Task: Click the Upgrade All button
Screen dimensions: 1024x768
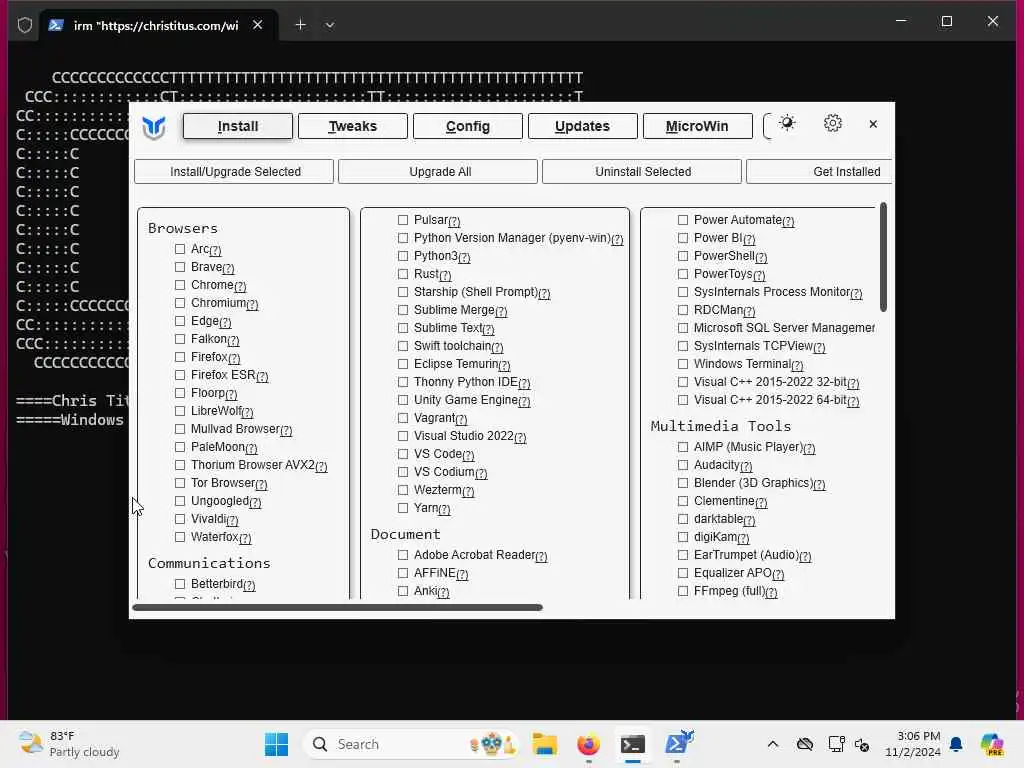Action: [438, 172]
